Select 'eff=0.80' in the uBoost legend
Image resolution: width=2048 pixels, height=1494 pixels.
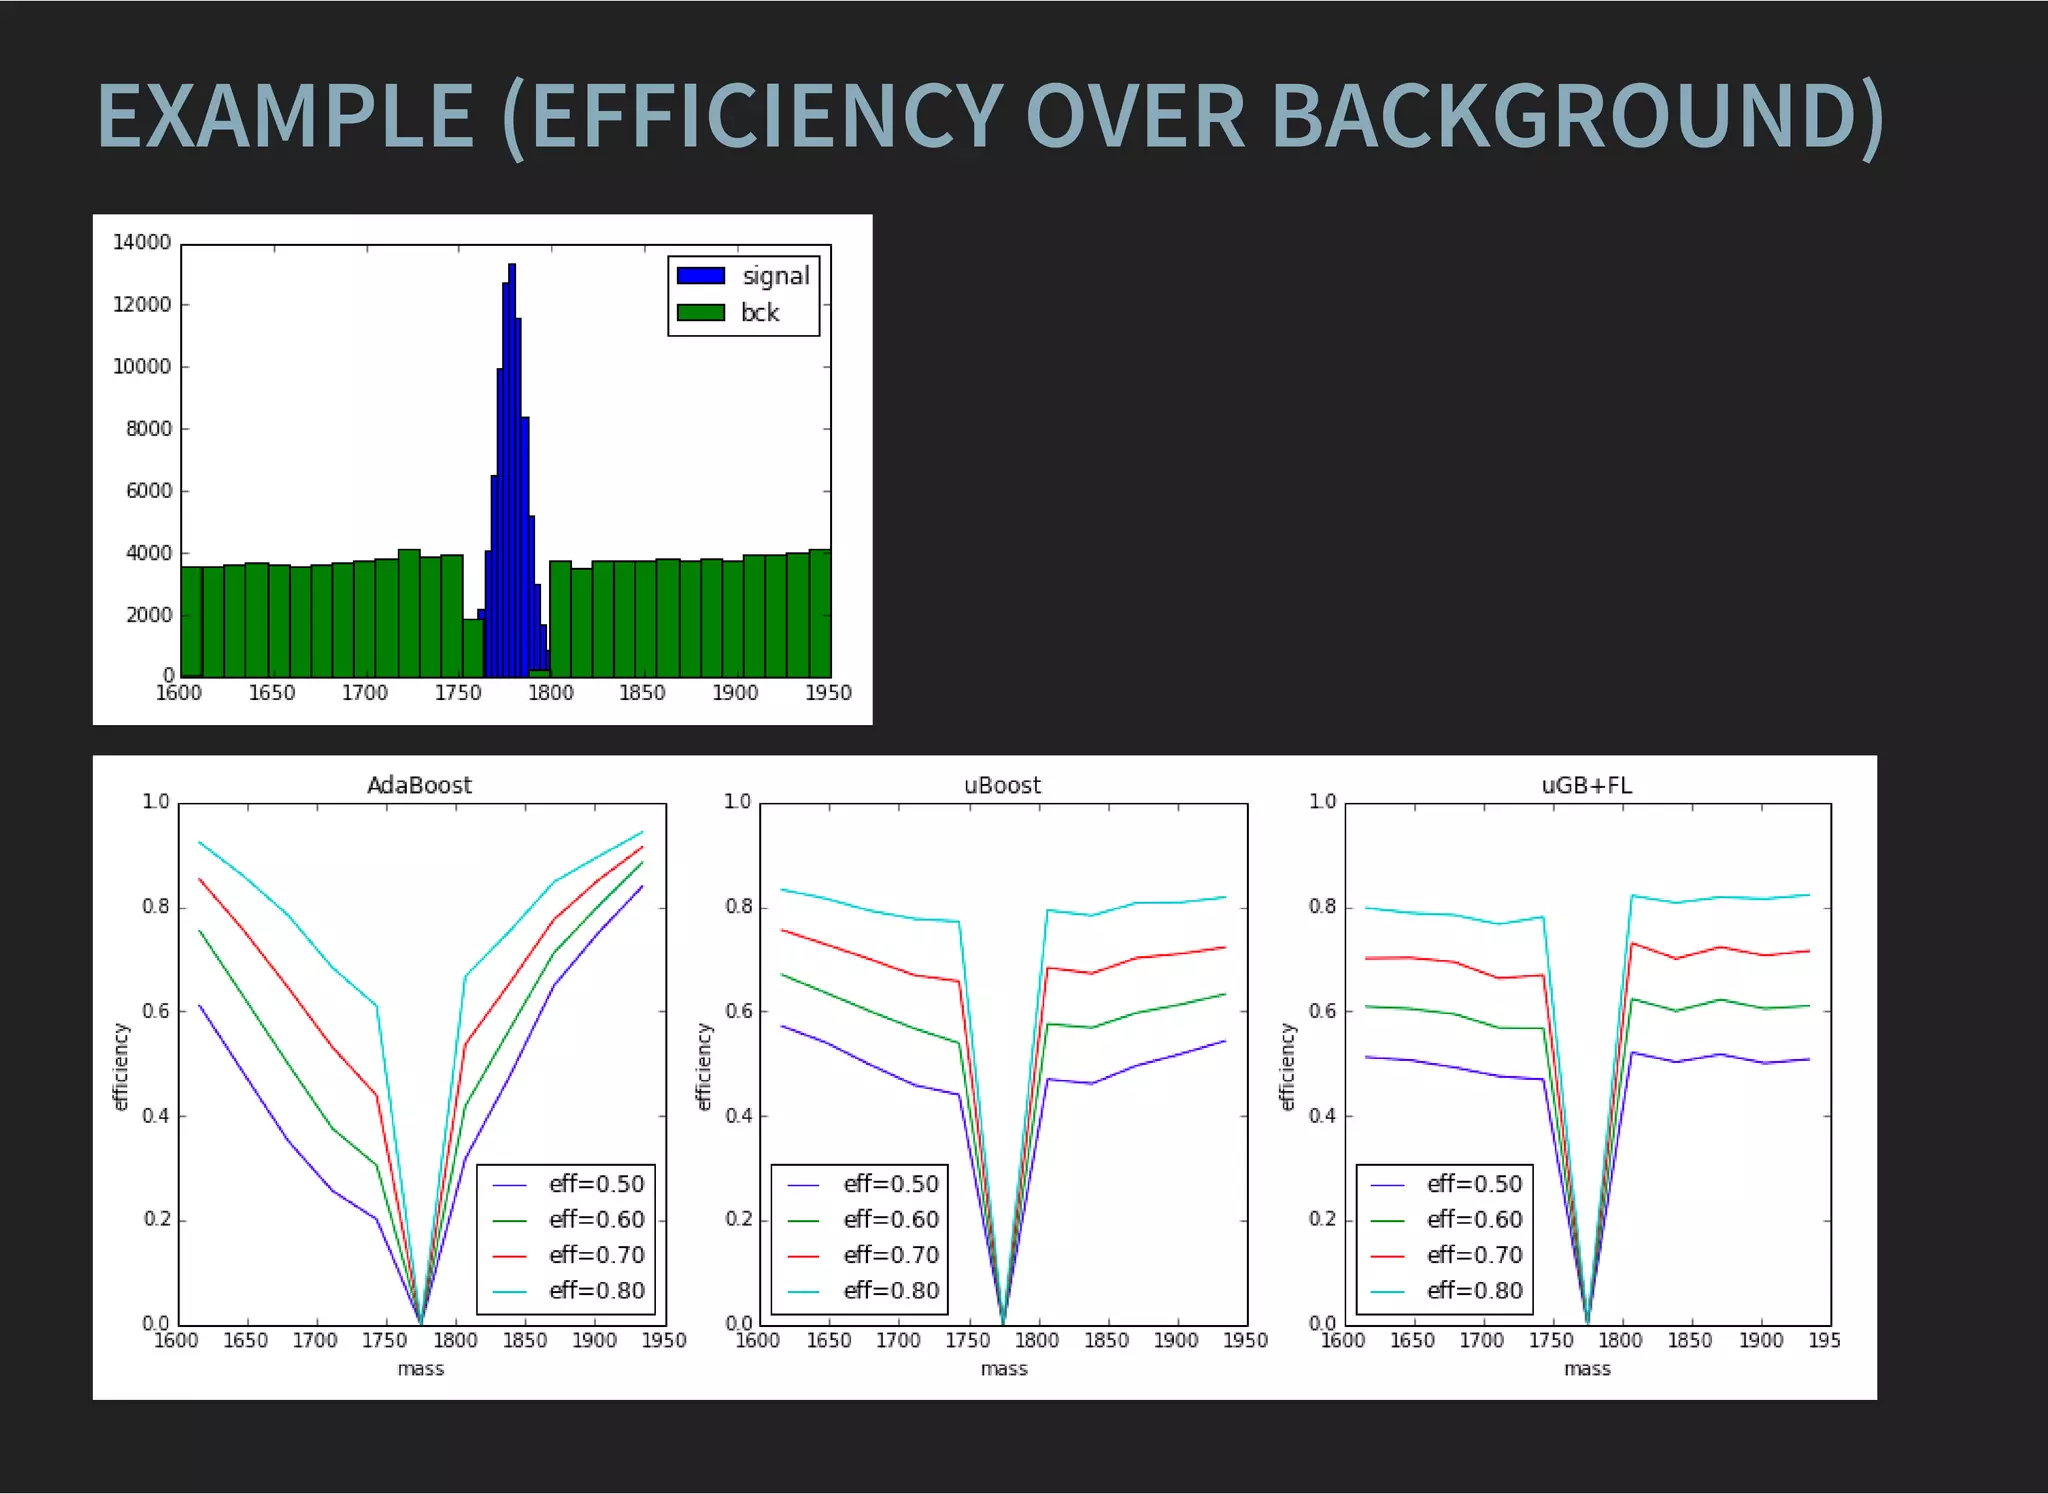click(x=892, y=1291)
